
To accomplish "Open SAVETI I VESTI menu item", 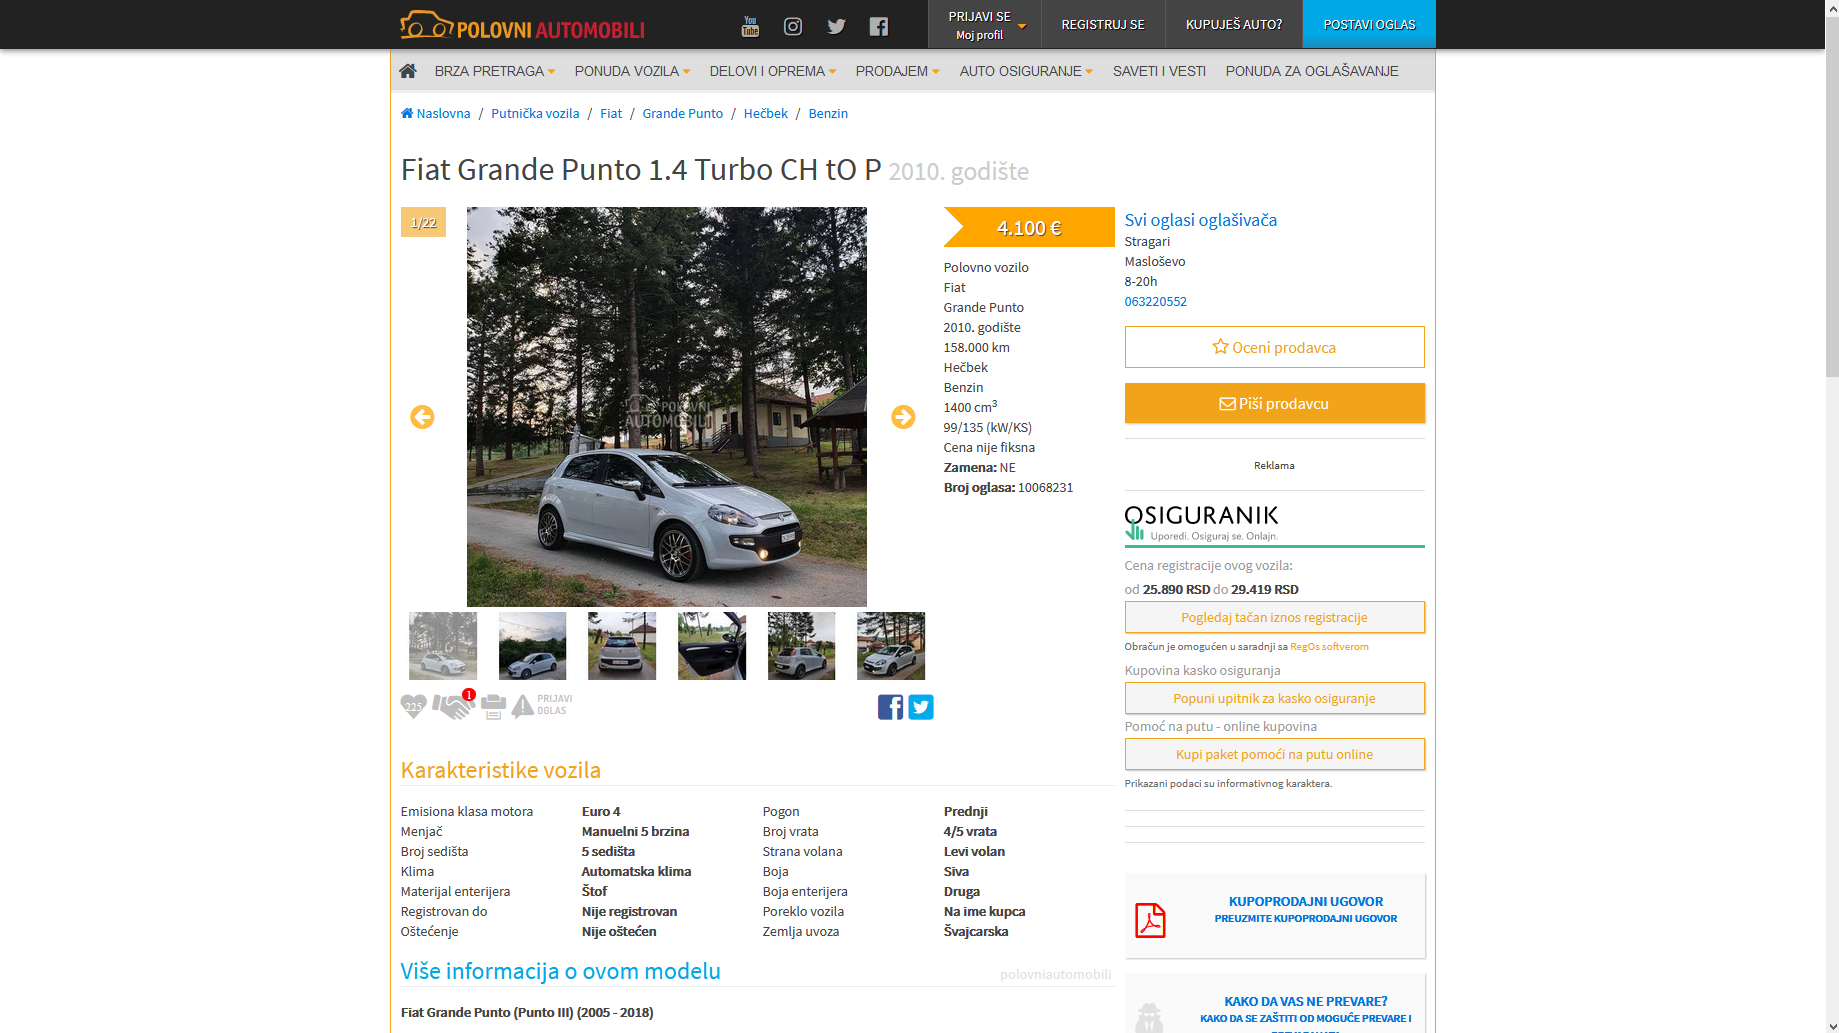I will [x=1159, y=71].
